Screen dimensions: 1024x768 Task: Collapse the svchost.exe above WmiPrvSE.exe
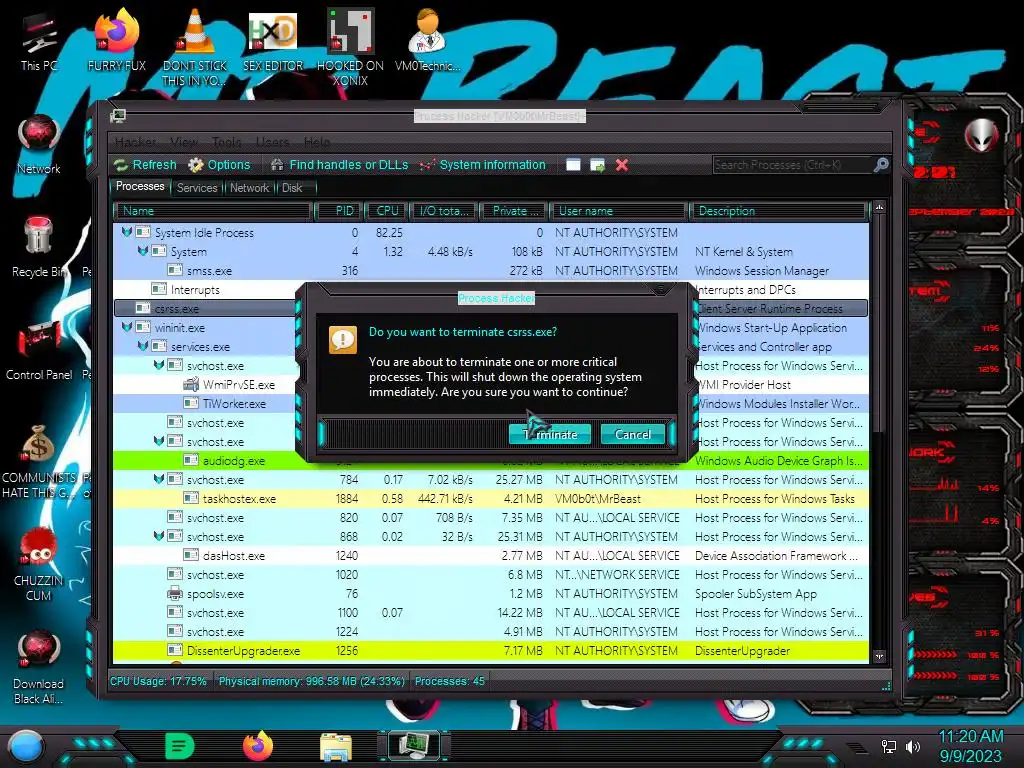click(x=158, y=364)
